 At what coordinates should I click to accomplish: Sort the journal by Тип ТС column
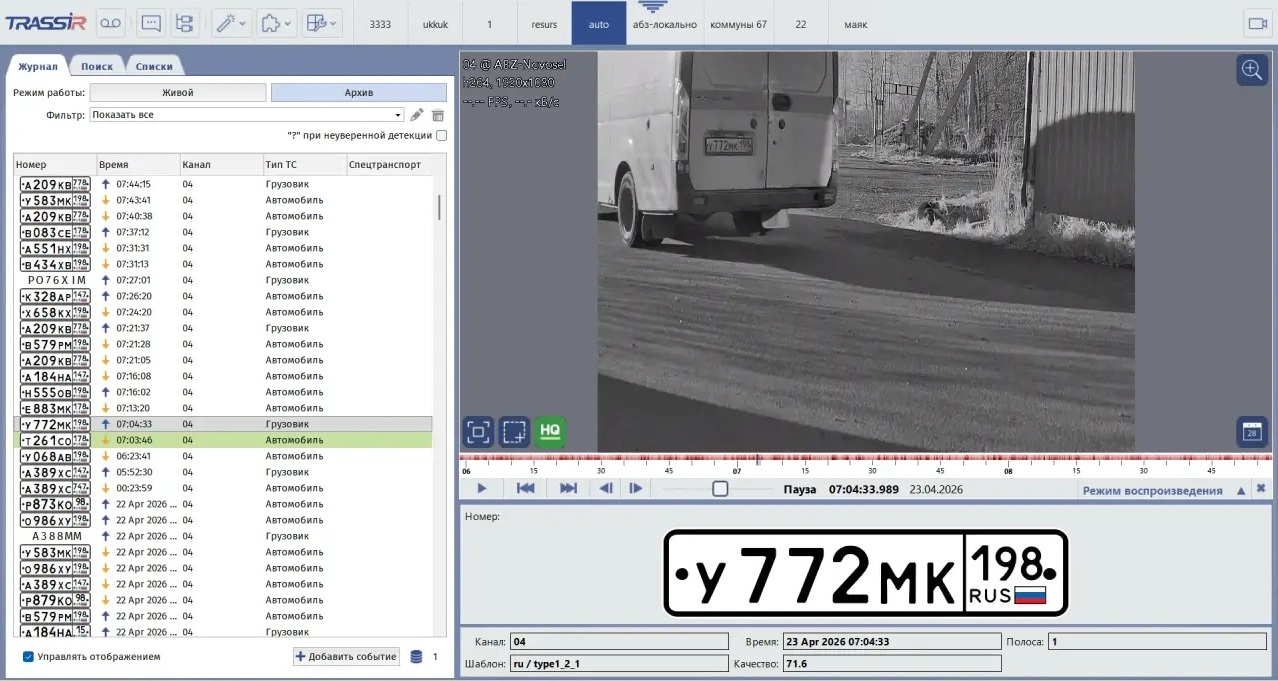coord(304,164)
